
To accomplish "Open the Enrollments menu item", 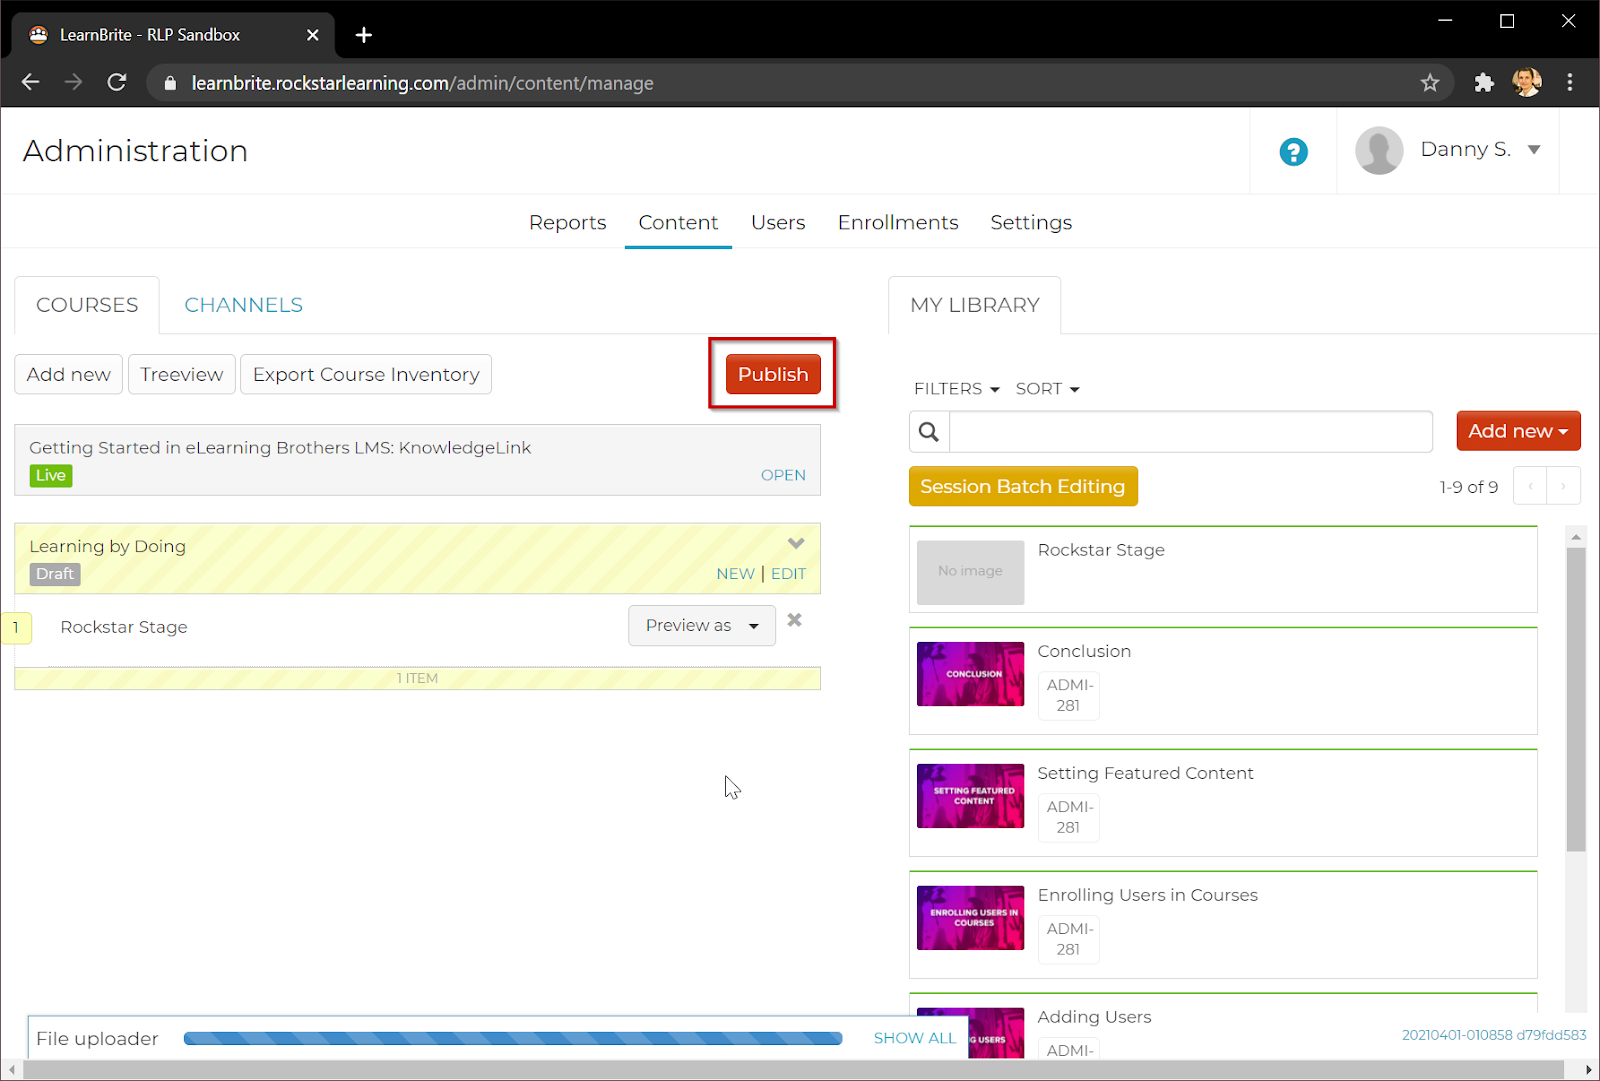I will pos(898,222).
